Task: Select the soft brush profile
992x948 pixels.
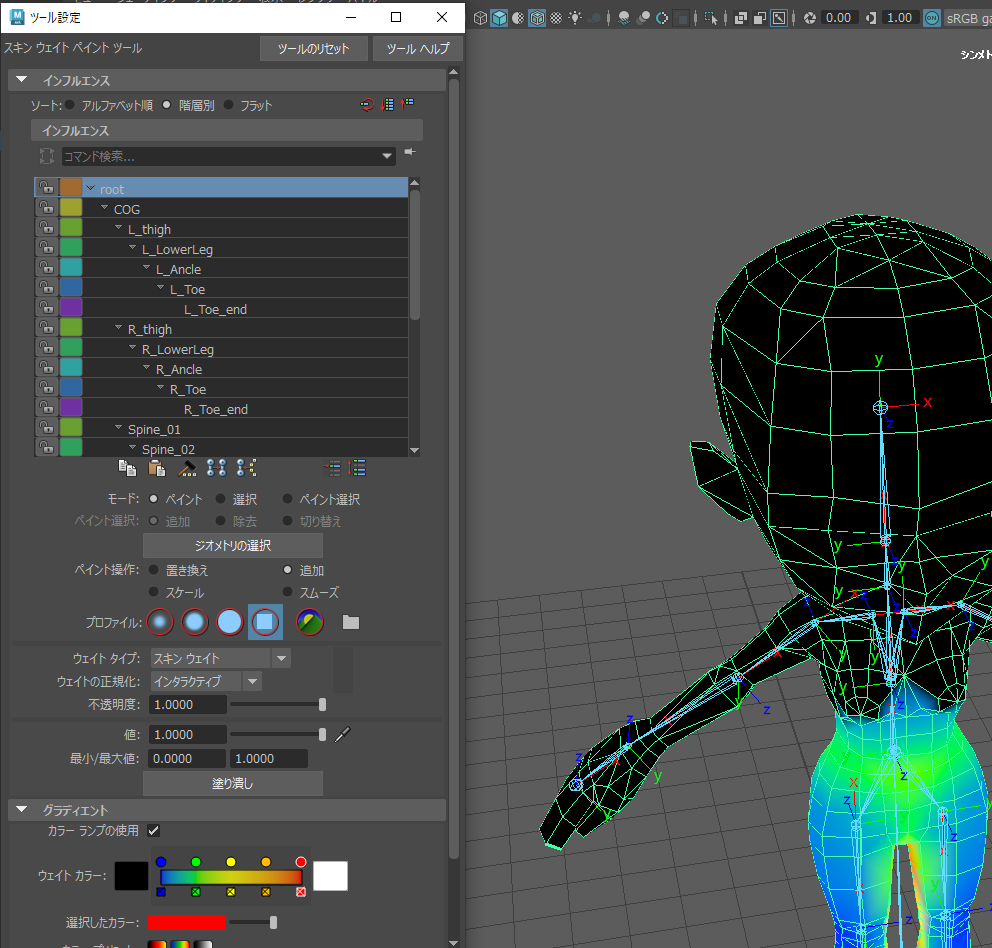Action: (195, 622)
